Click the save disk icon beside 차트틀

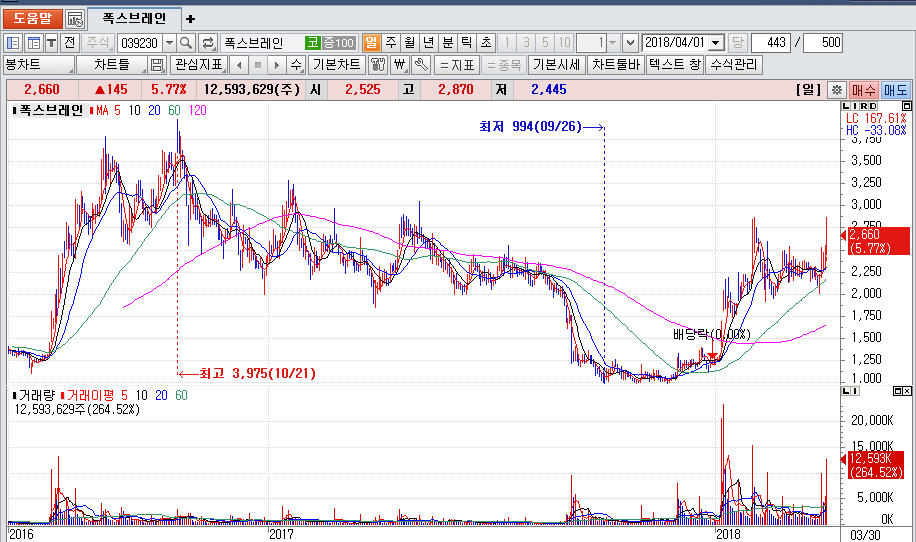pyautogui.click(x=156, y=65)
